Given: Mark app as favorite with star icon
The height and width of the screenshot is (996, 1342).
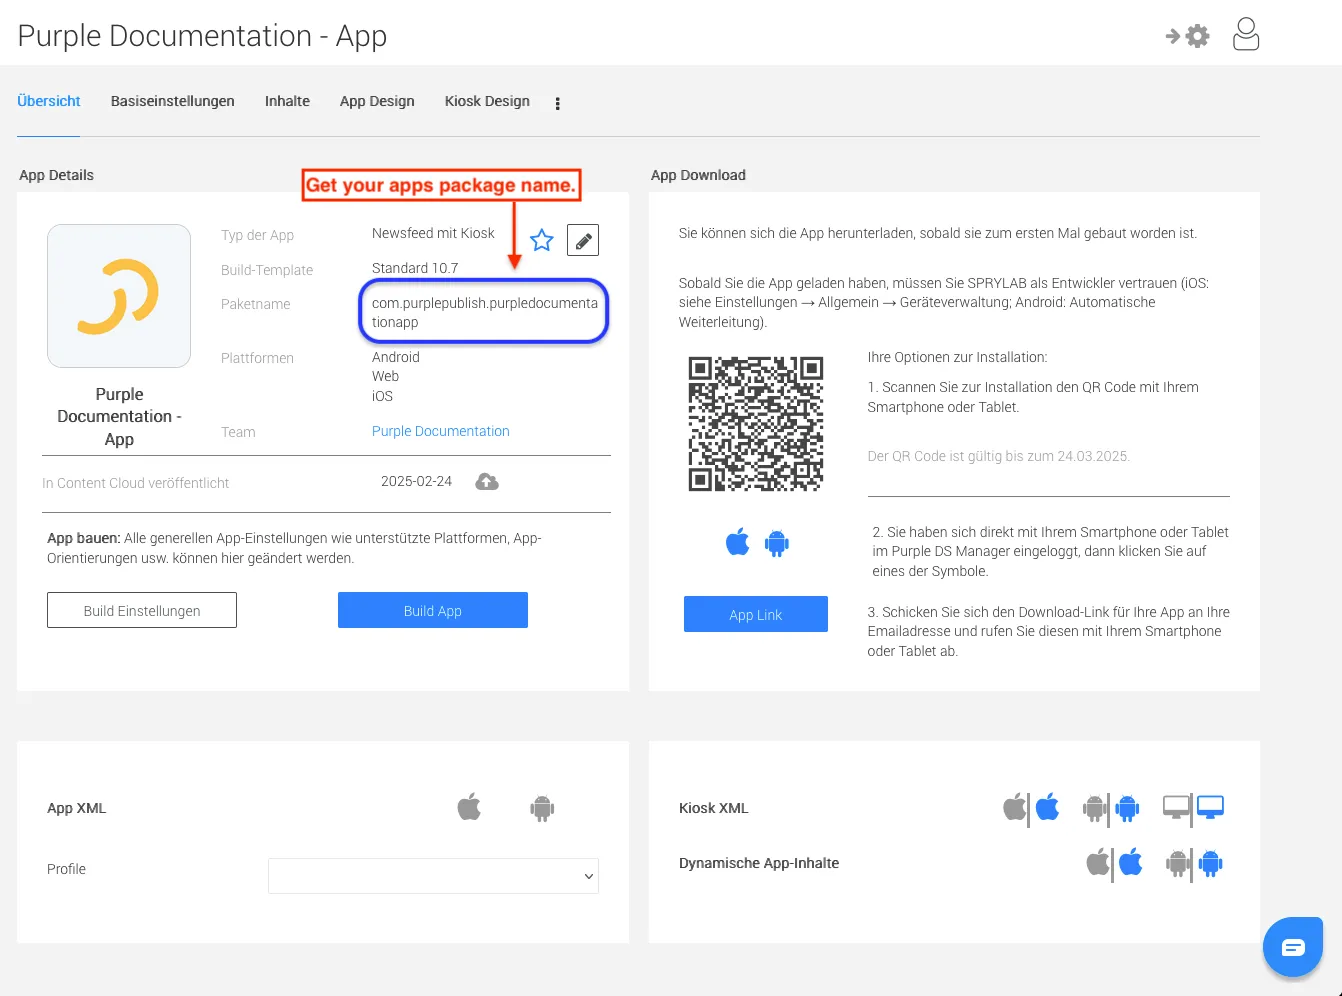Looking at the screenshot, I should pyautogui.click(x=541, y=240).
